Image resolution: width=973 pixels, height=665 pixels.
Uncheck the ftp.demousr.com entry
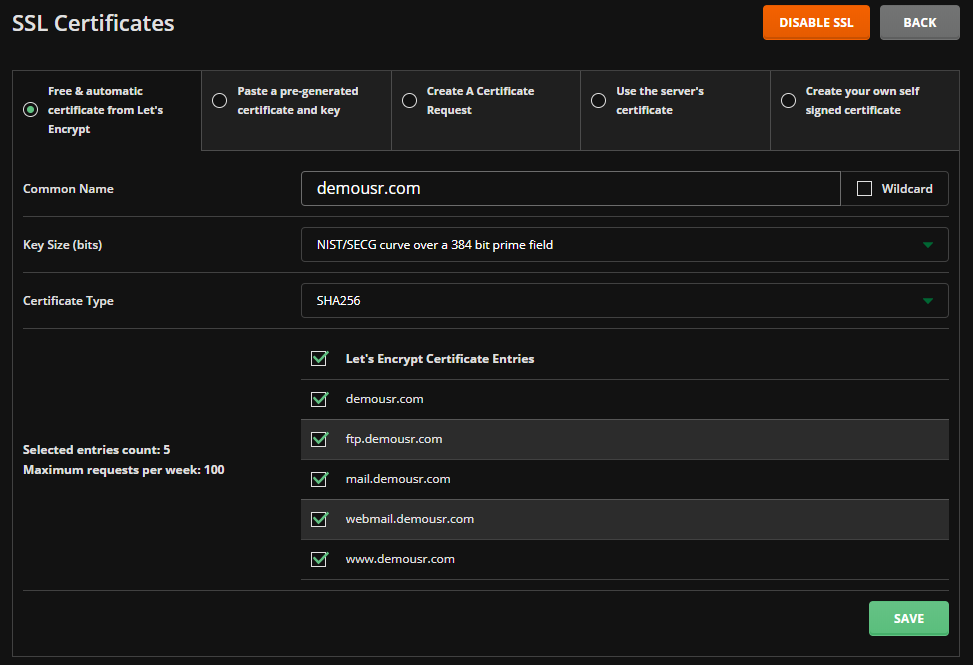pos(320,439)
